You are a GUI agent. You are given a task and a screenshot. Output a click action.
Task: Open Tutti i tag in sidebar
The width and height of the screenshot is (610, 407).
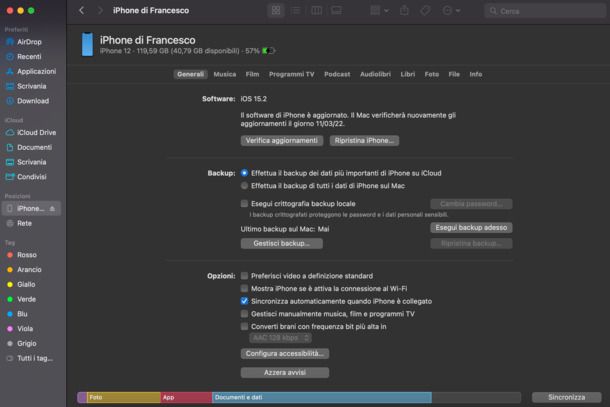point(31,358)
